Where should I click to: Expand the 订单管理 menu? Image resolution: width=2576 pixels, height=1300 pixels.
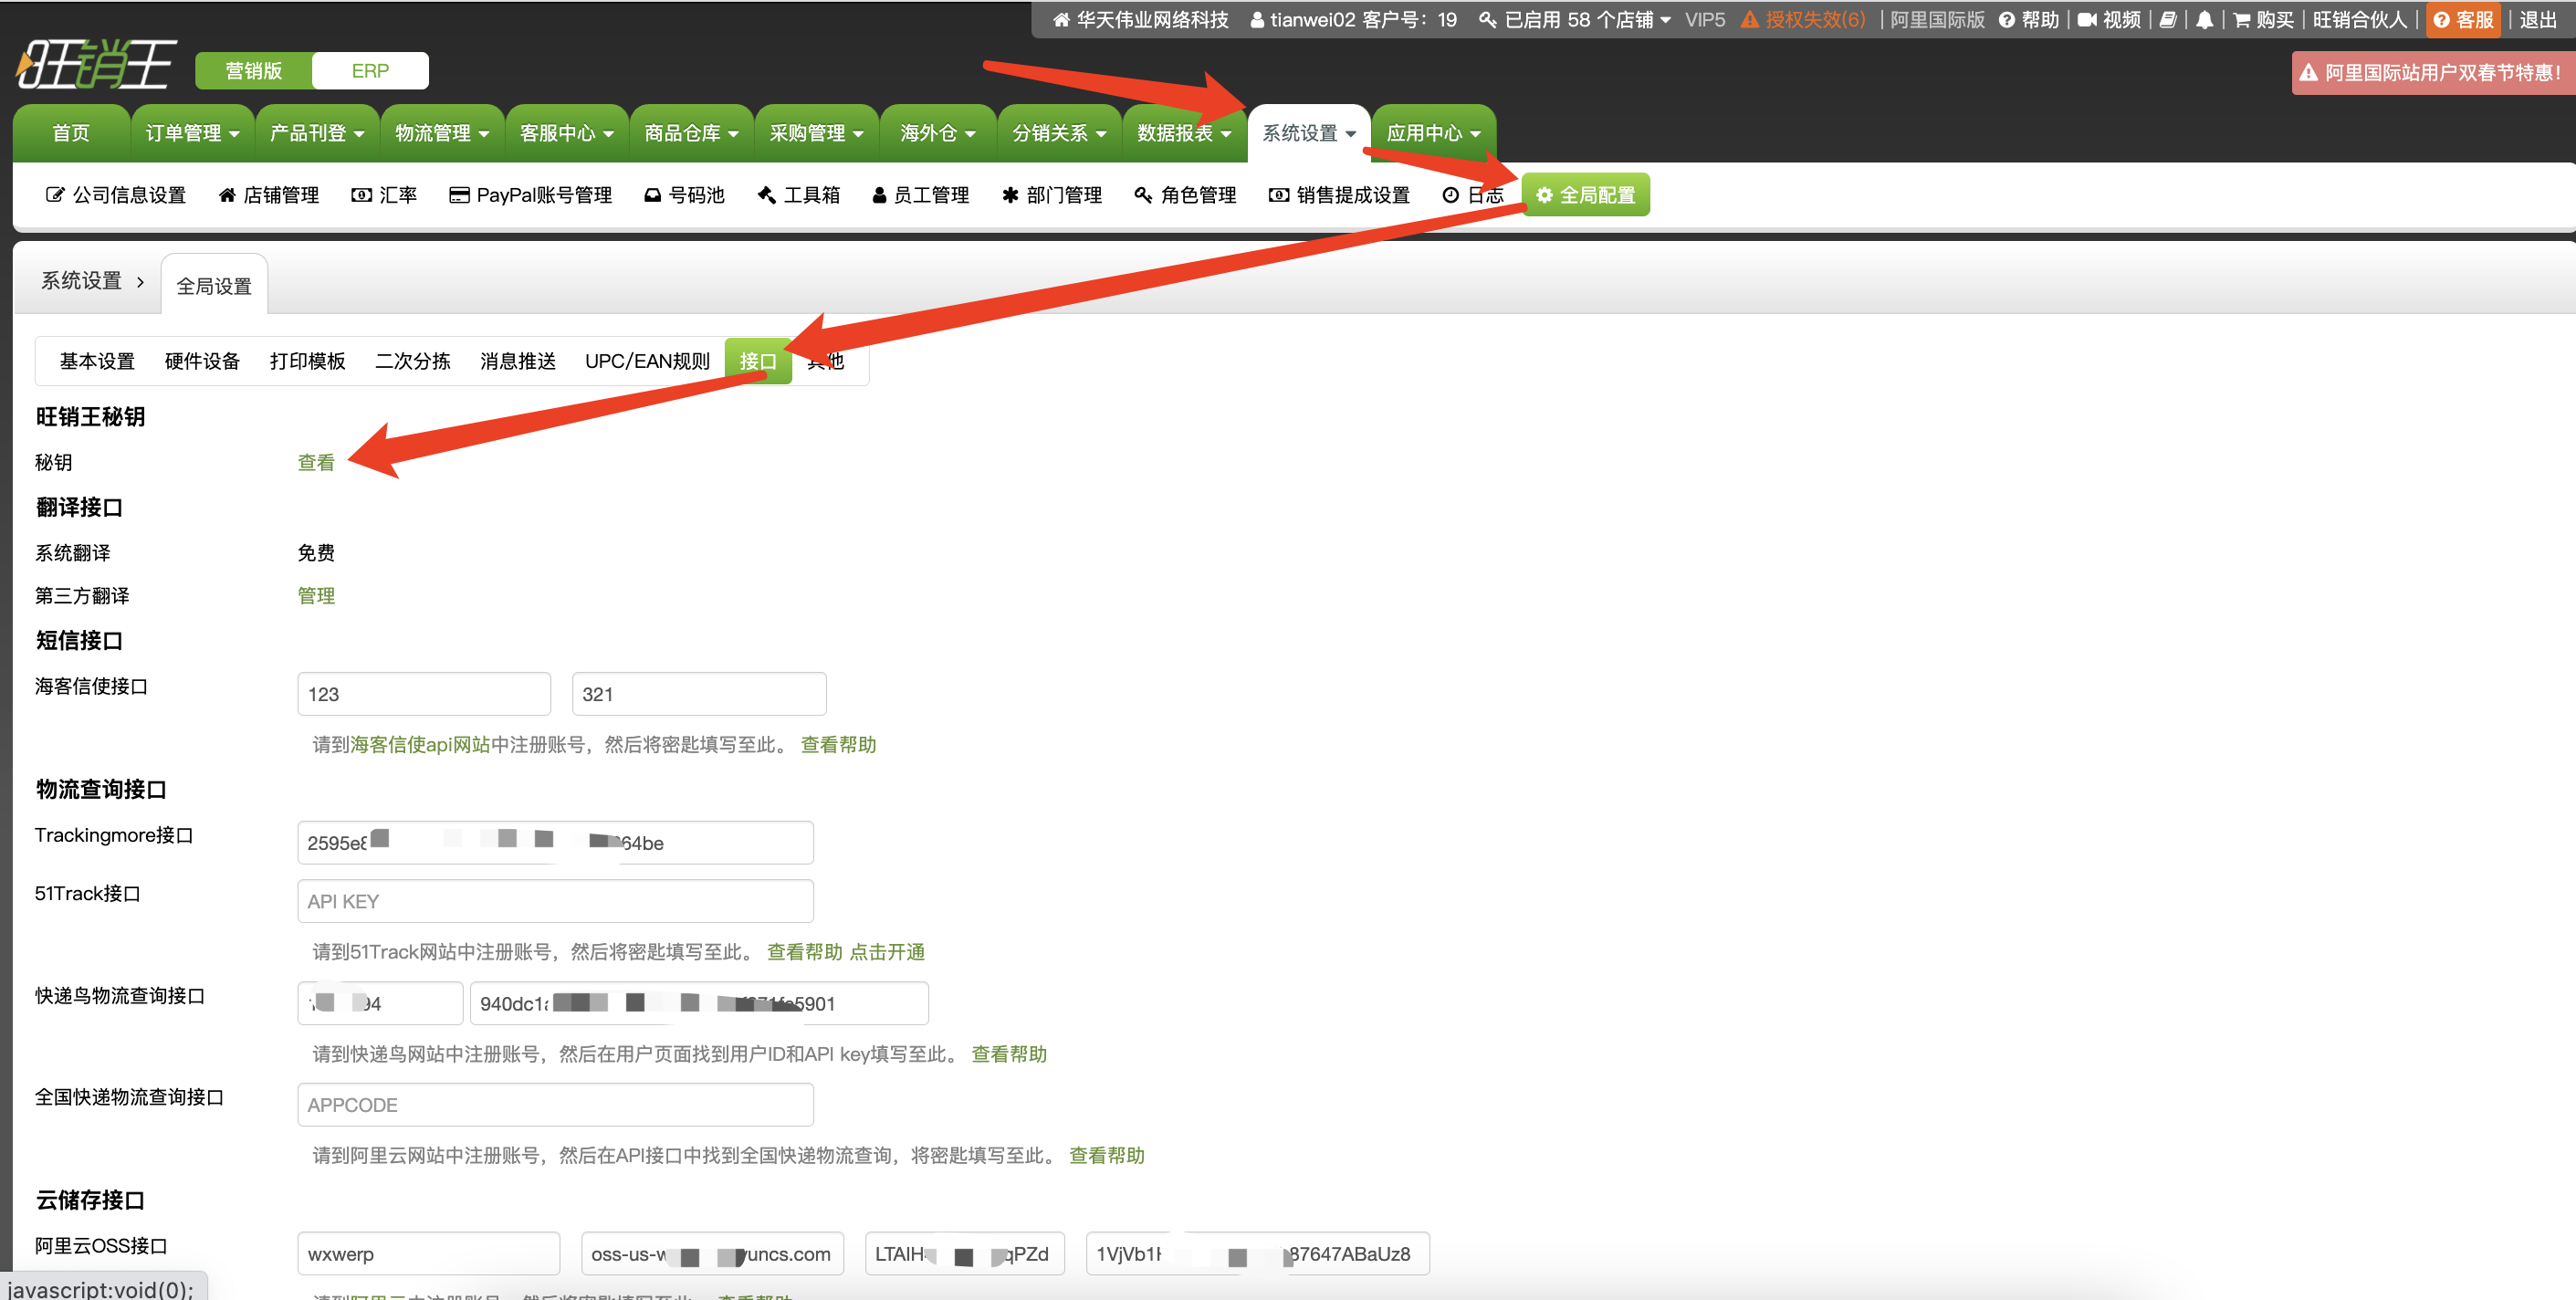click(x=192, y=133)
